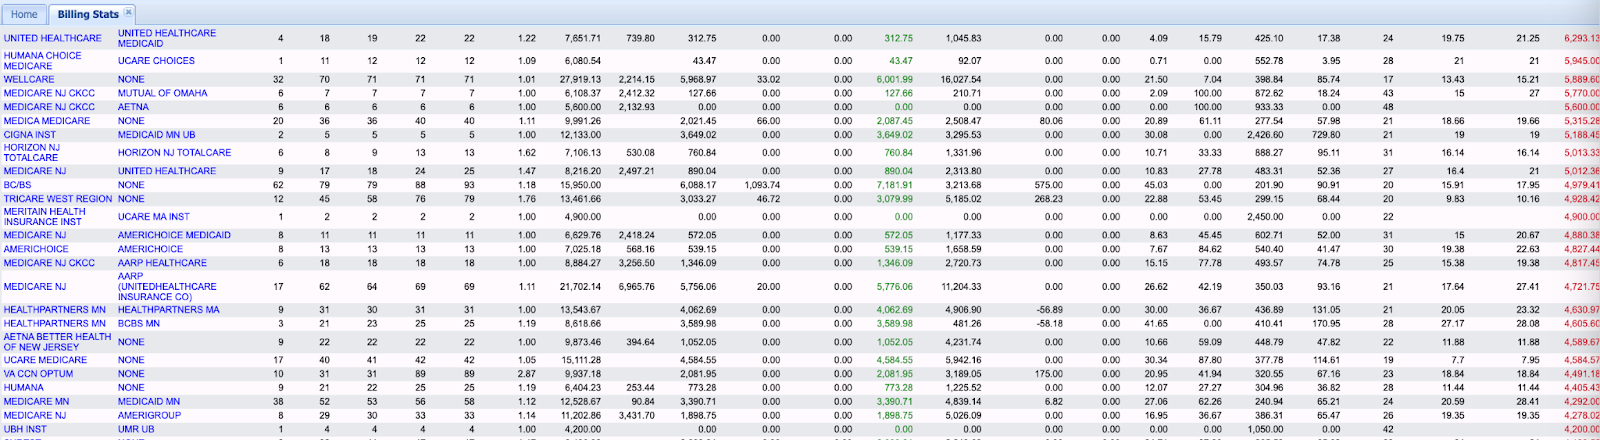Click the VA CCN OPTUM link
The width and height of the screenshot is (1600, 440).
tap(38, 374)
